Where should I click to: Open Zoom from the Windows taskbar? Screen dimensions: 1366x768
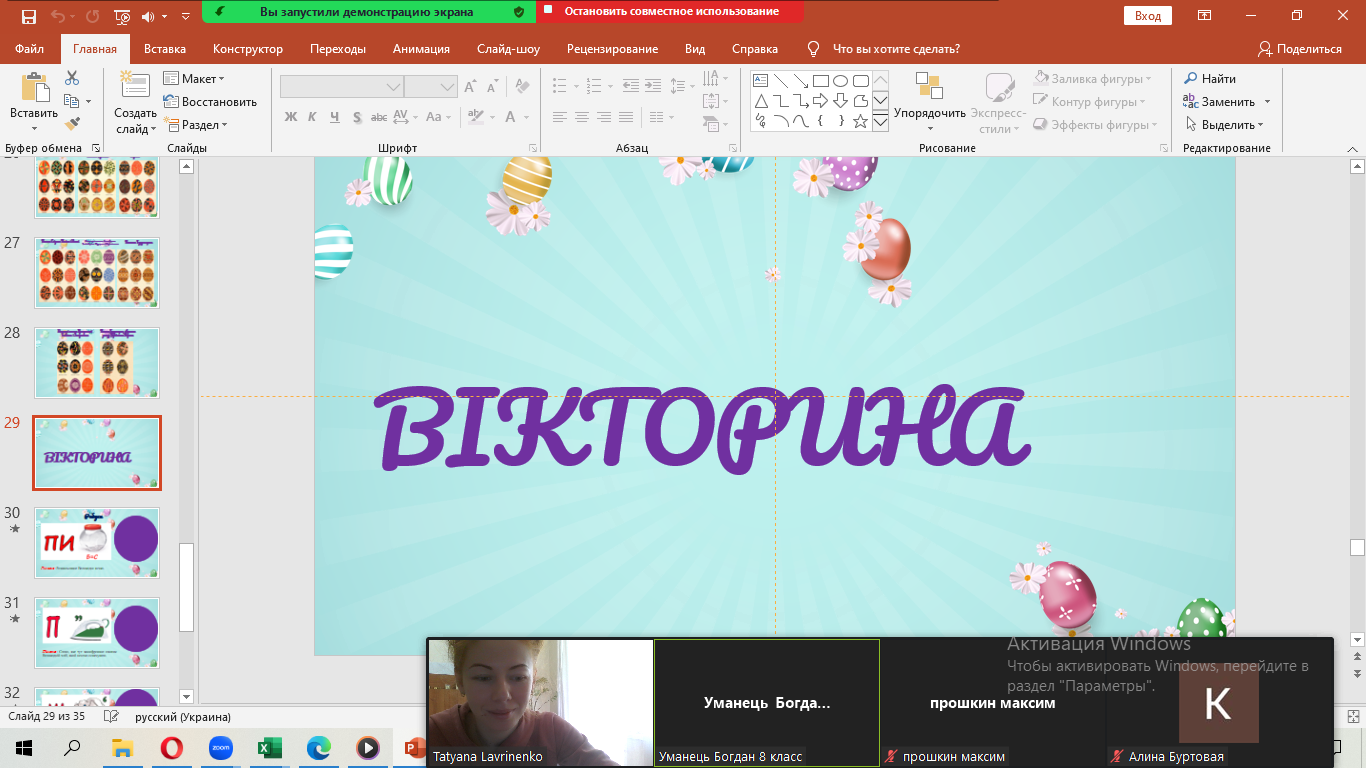[220, 747]
